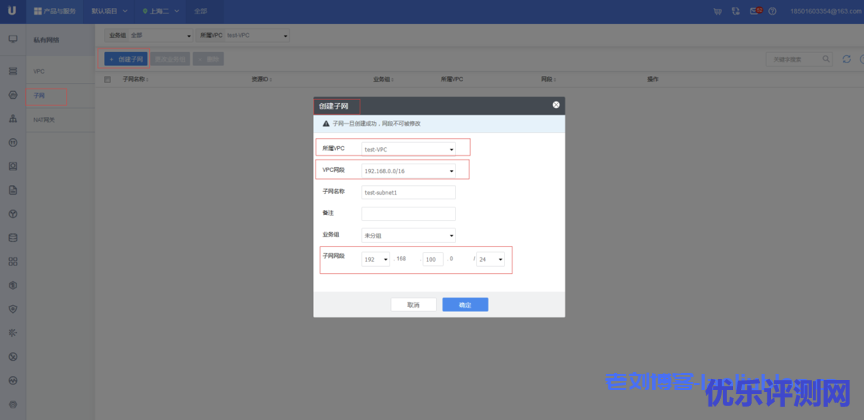Focus the empty 备注 field
The width and height of the screenshot is (864, 420).
click(x=408, y=214)
